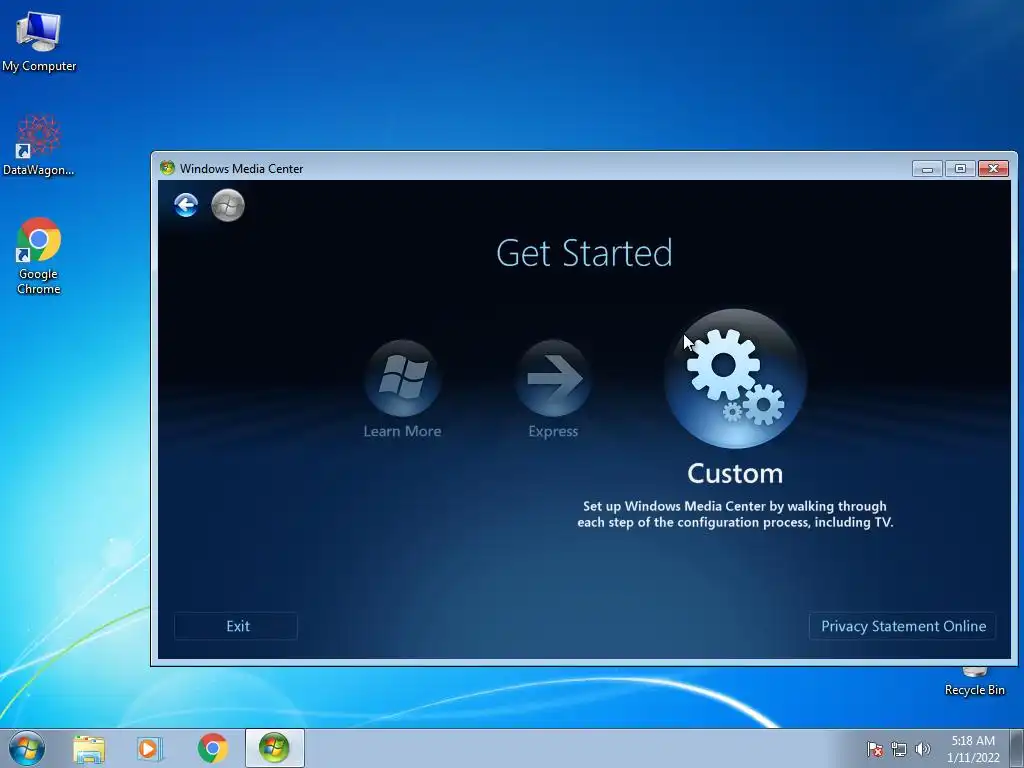The width and height of the screenshot is (1024, 768).
Task: Select the Learn More Windows logo icon
Action: [403, 378]
